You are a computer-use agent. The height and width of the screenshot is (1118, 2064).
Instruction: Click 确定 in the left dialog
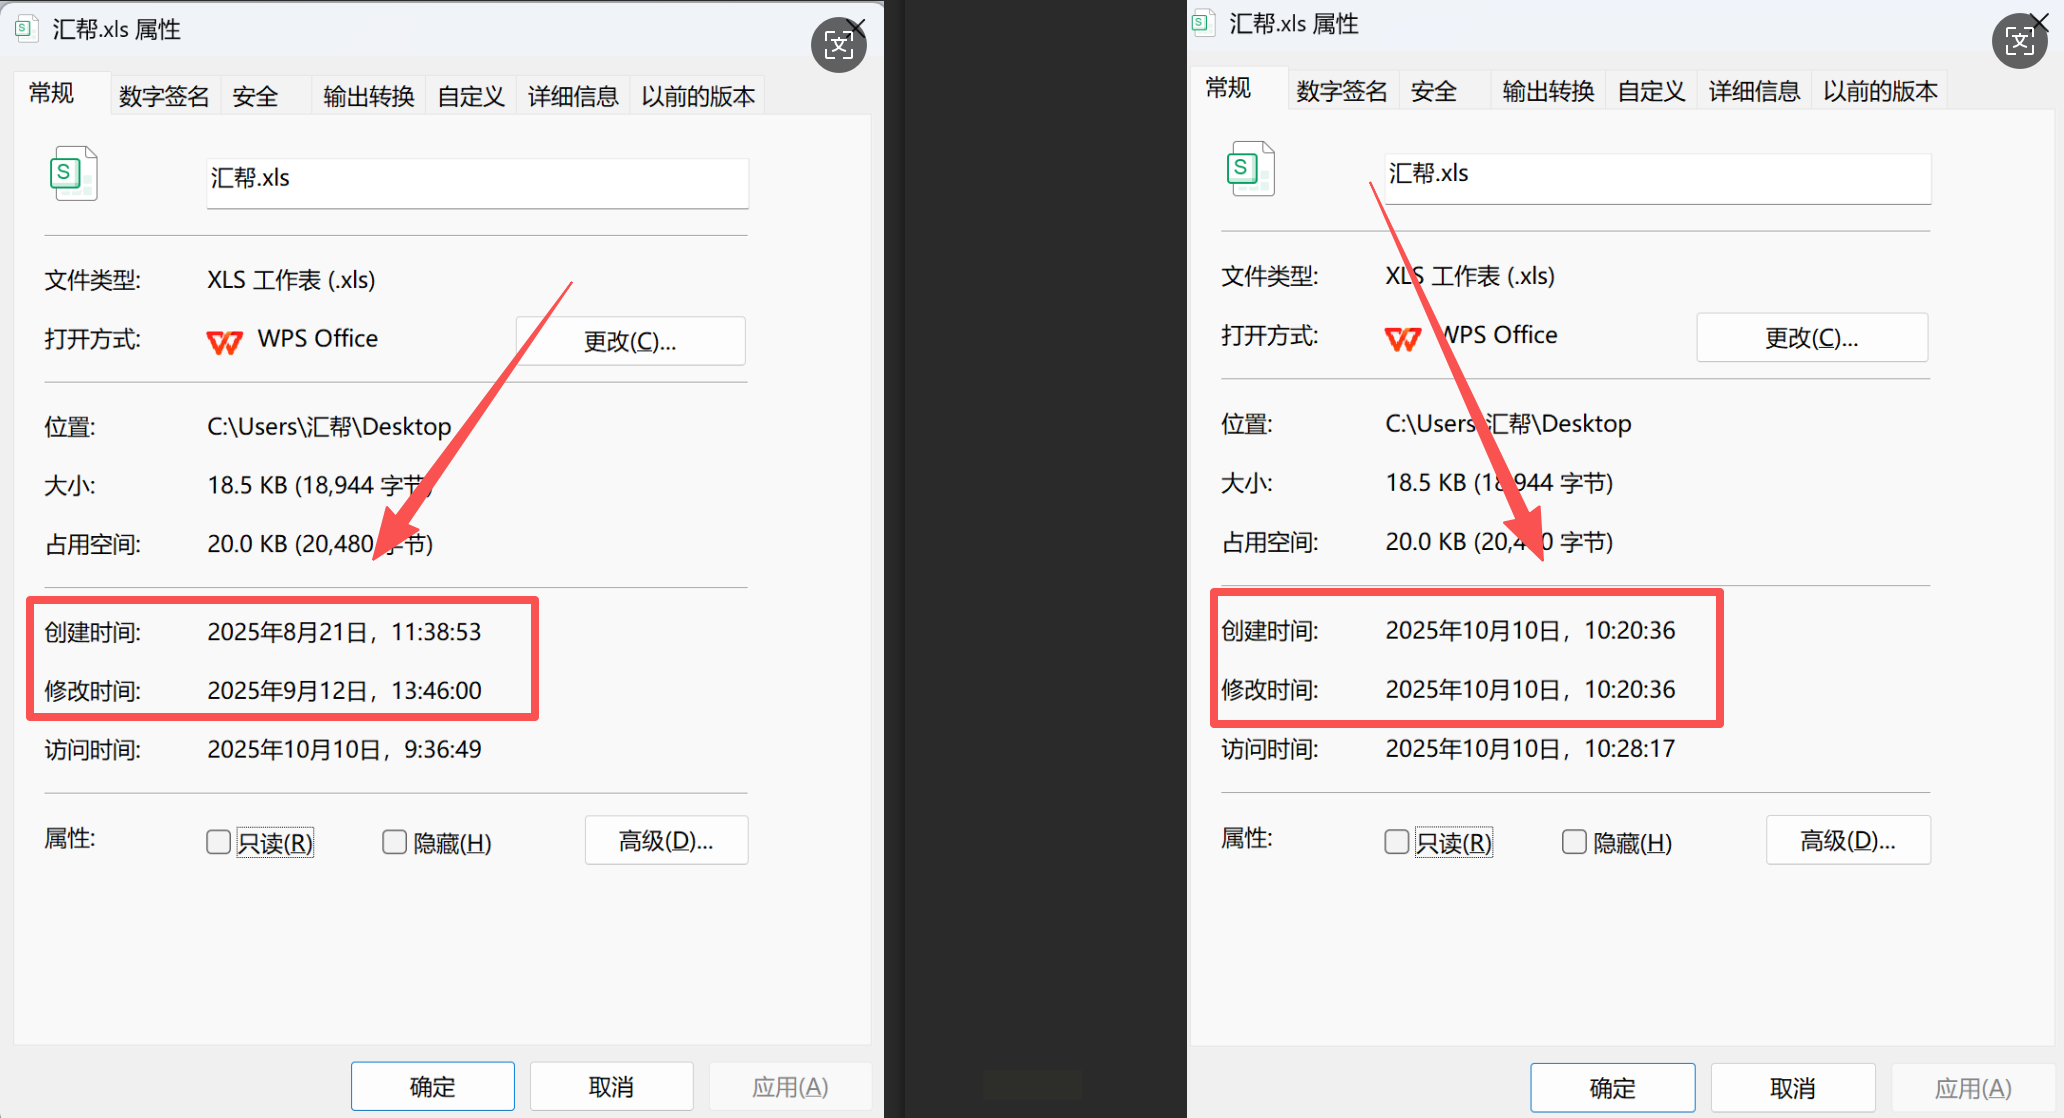tap(432, 1086)
